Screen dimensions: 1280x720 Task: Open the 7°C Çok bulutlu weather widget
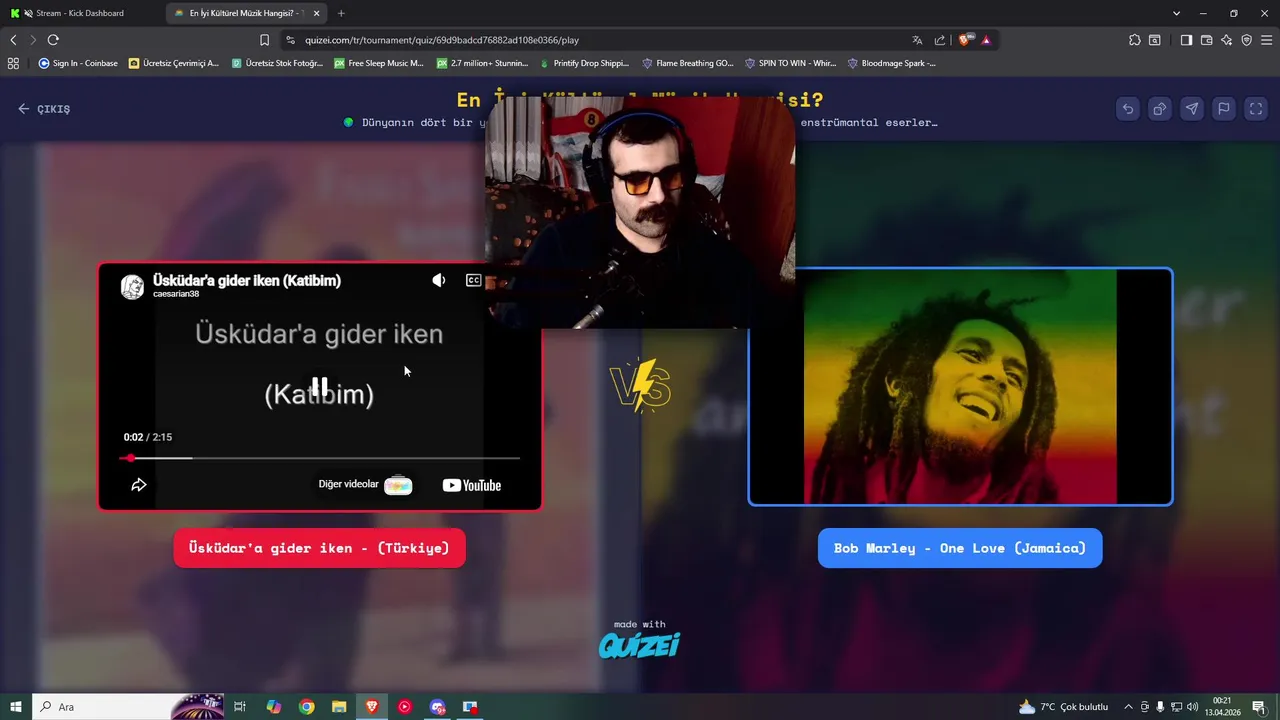(1063, 707)
